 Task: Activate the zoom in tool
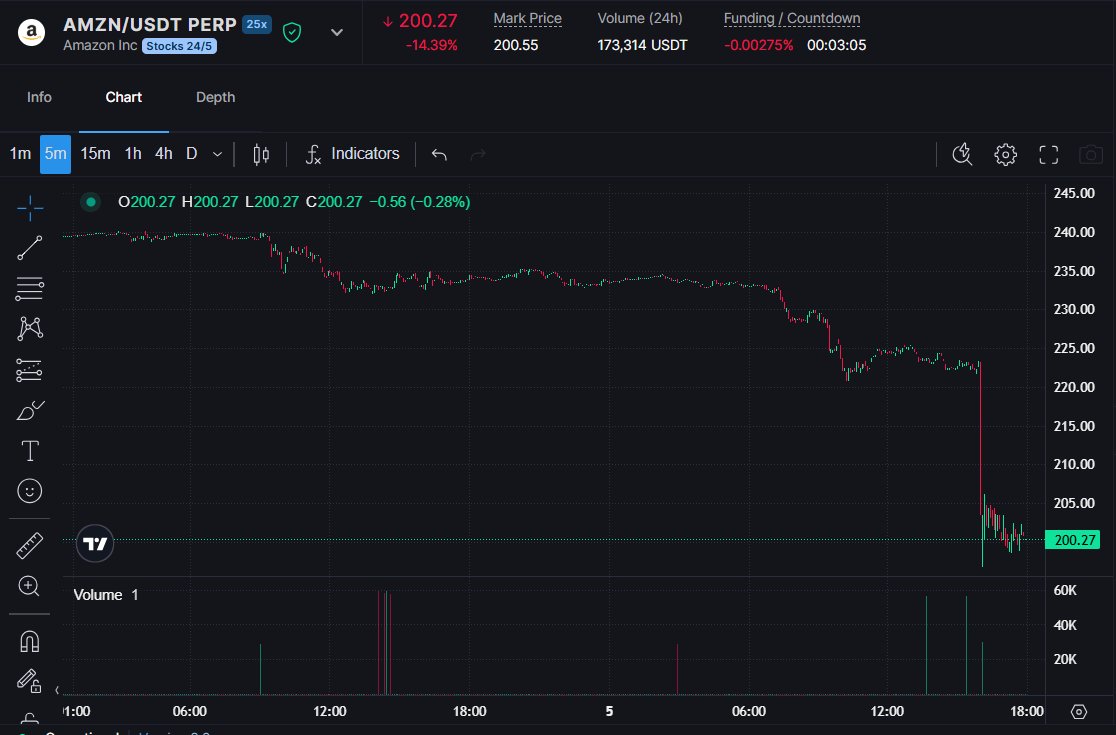(x=30, y=586)
